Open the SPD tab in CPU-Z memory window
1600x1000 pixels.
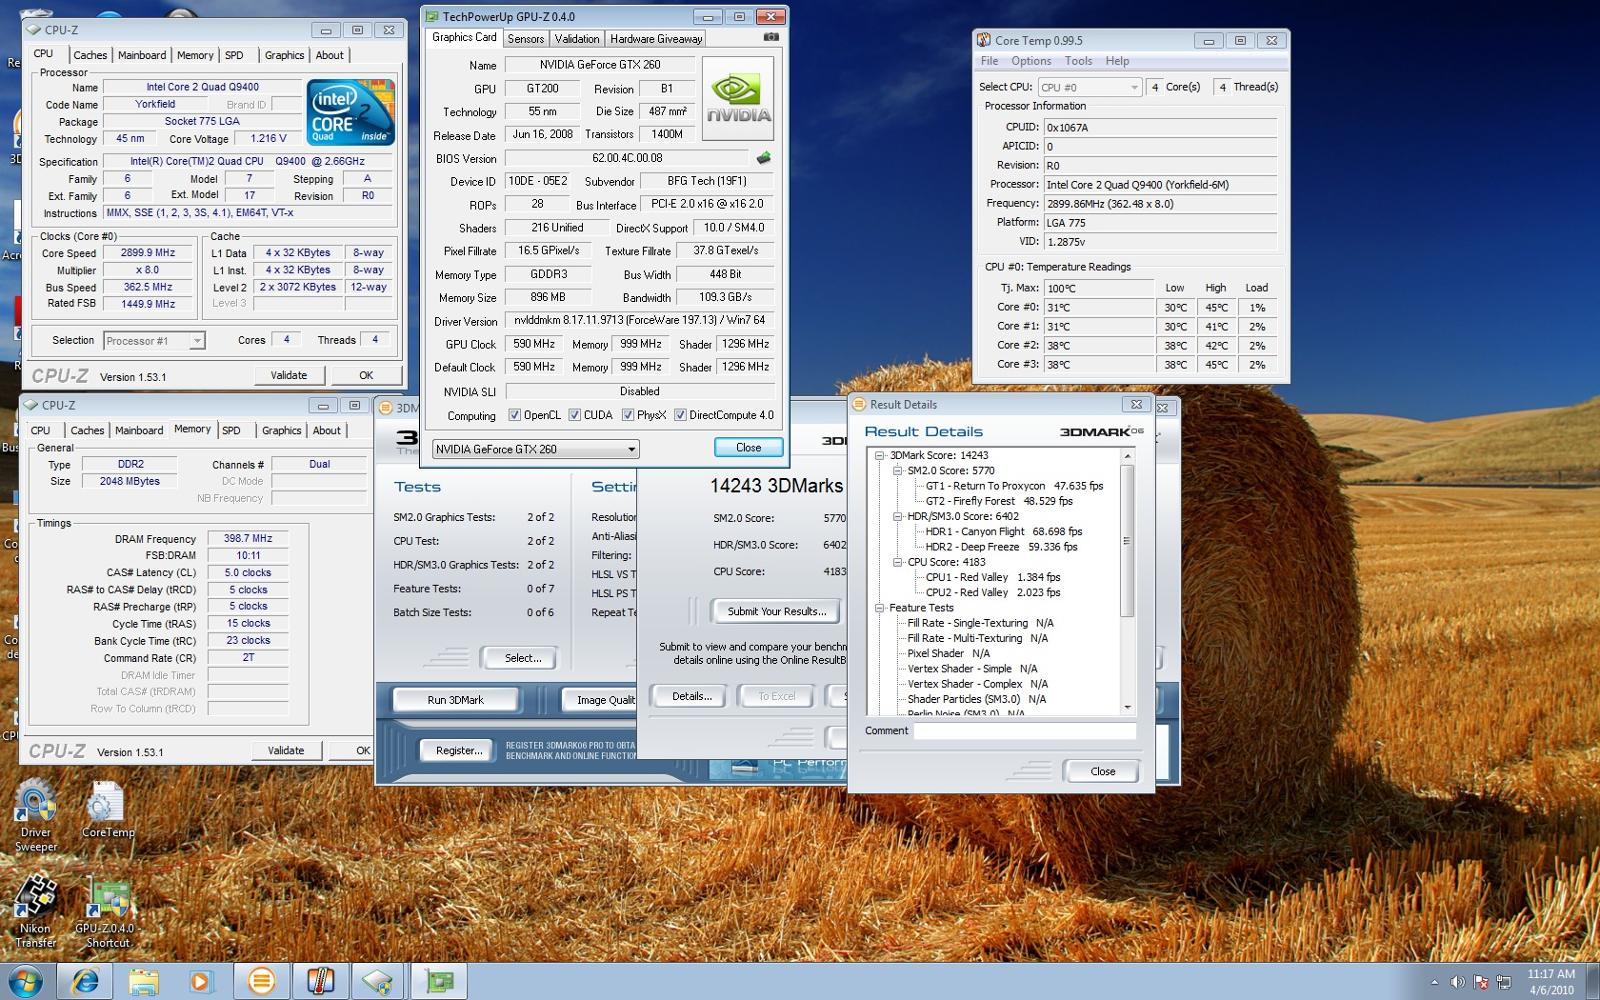coord(231,430)
